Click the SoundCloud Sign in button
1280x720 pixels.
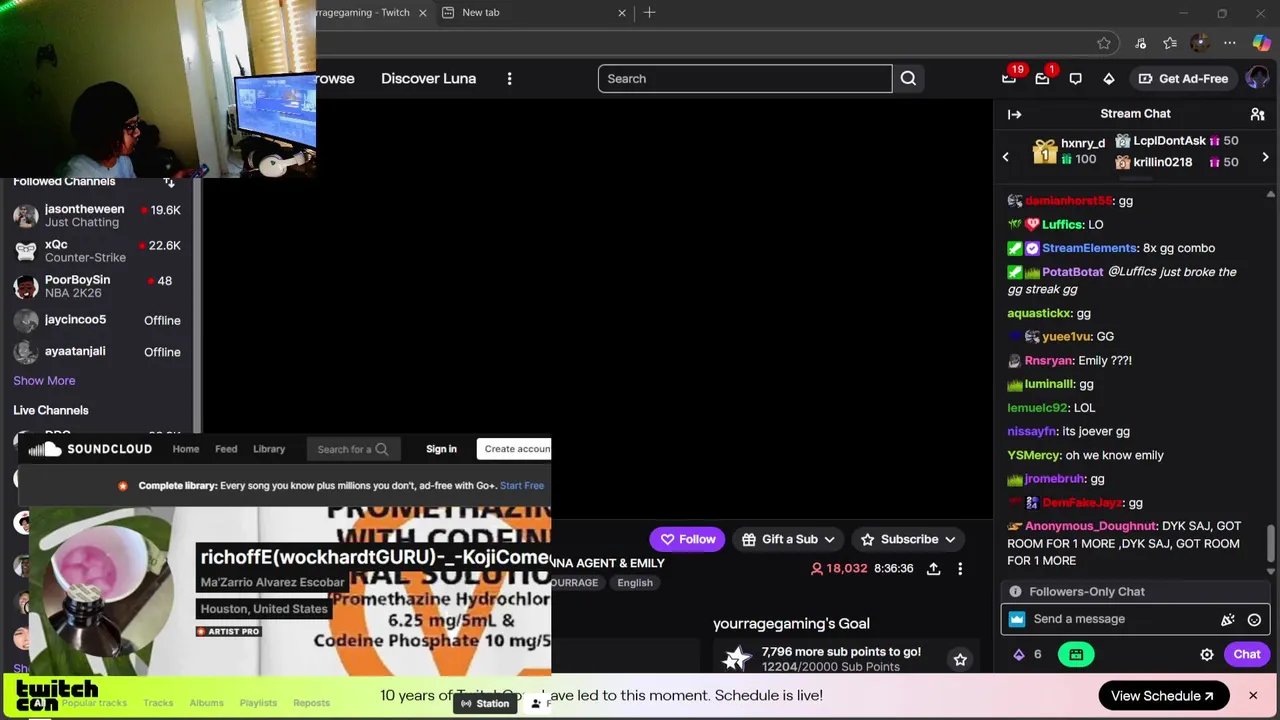pos(441,449)
